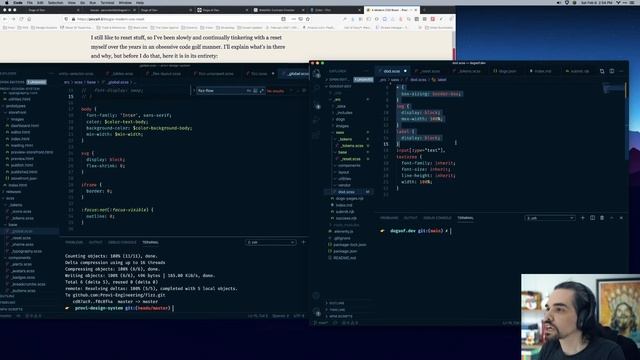Maximize right VS Code panel with chevron icon
Image resolution: width=640 pixels, height=360 pixels.
pyautogui.click(x=611, y=218)
